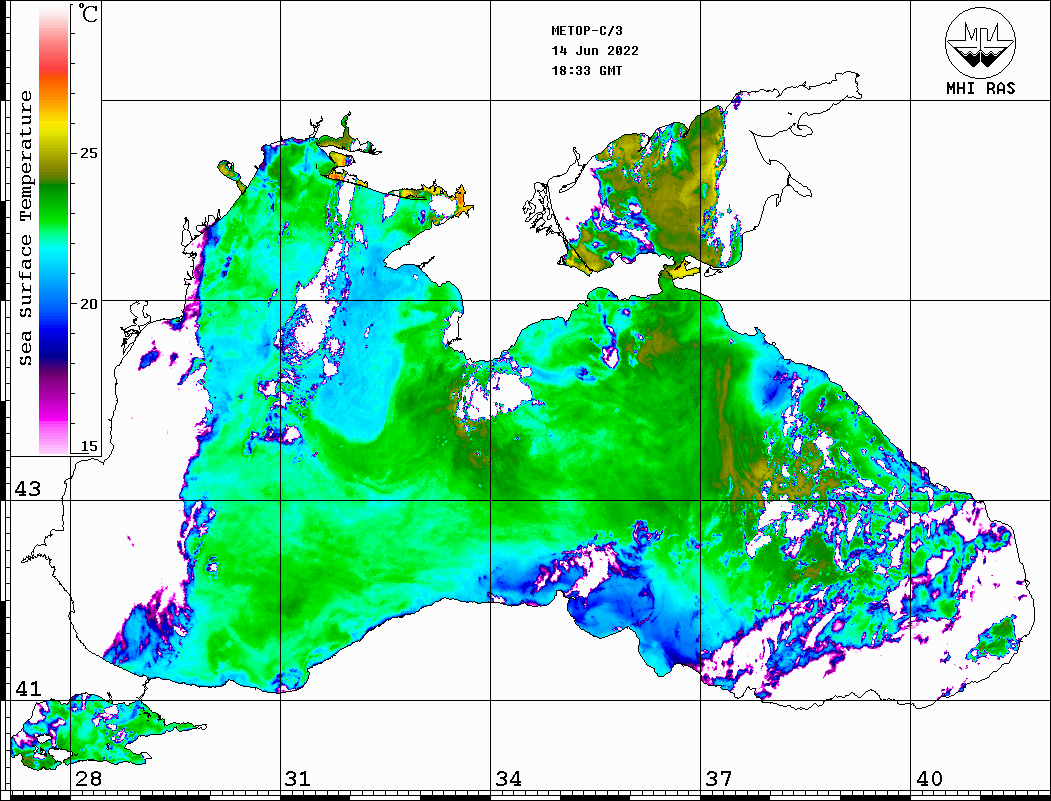Click longitude label '31'
Image resolution: width=1051 pixels, height=801 pixels.
pos(298,778)
